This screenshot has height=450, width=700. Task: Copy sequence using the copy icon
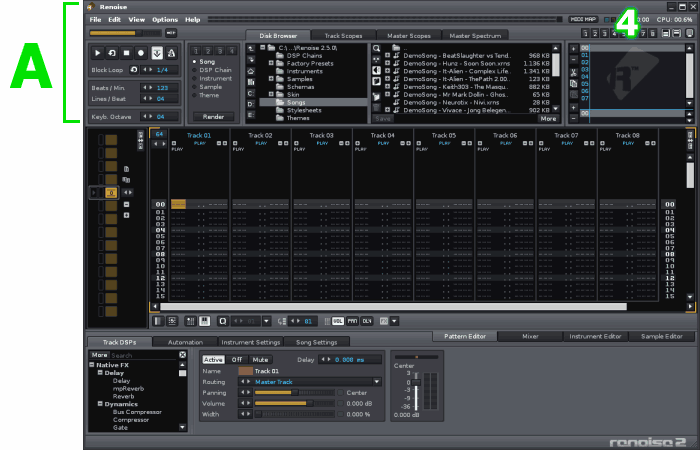574,83
